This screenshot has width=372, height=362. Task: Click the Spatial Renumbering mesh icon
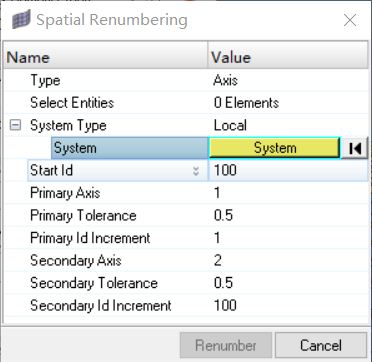click(x=22, y=19)
